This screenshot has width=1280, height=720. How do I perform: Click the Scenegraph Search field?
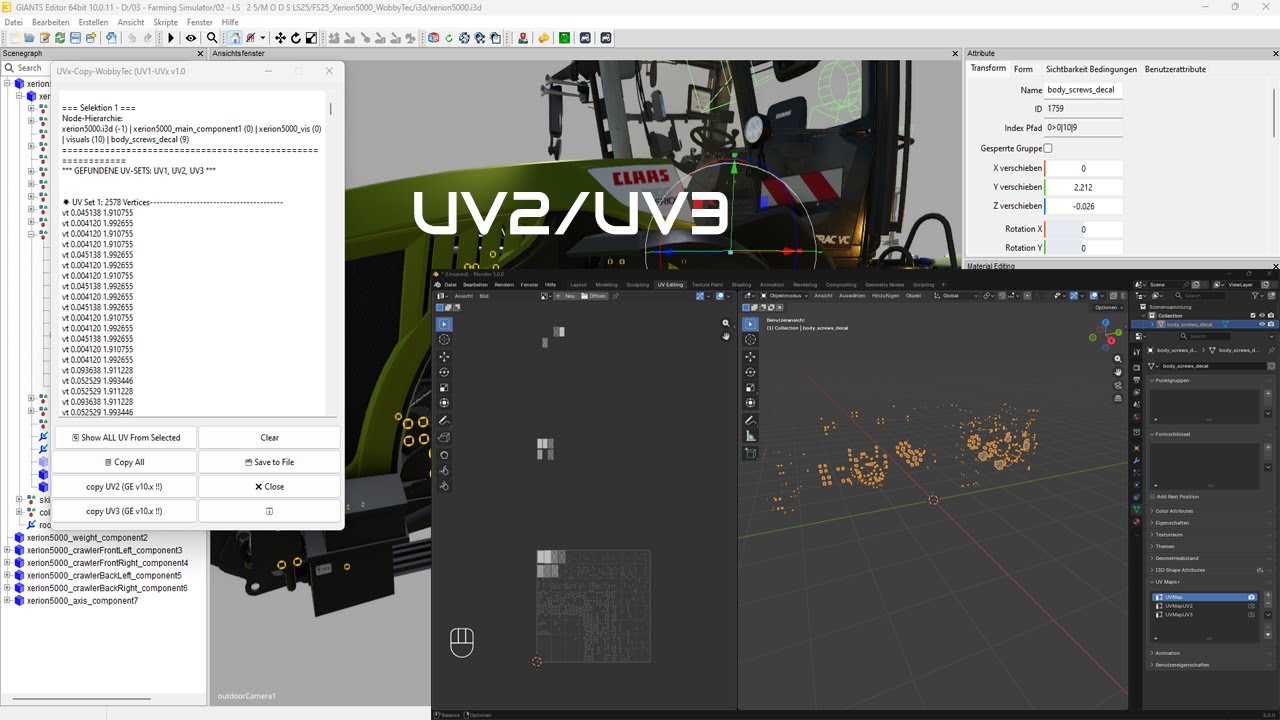[x=28, y=68]
